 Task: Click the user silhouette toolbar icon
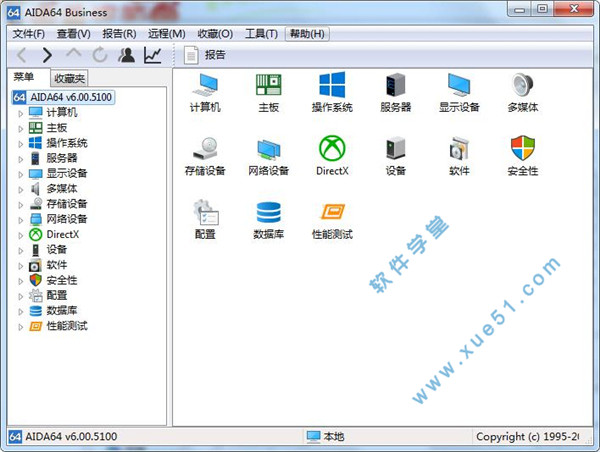coord(126,55)
